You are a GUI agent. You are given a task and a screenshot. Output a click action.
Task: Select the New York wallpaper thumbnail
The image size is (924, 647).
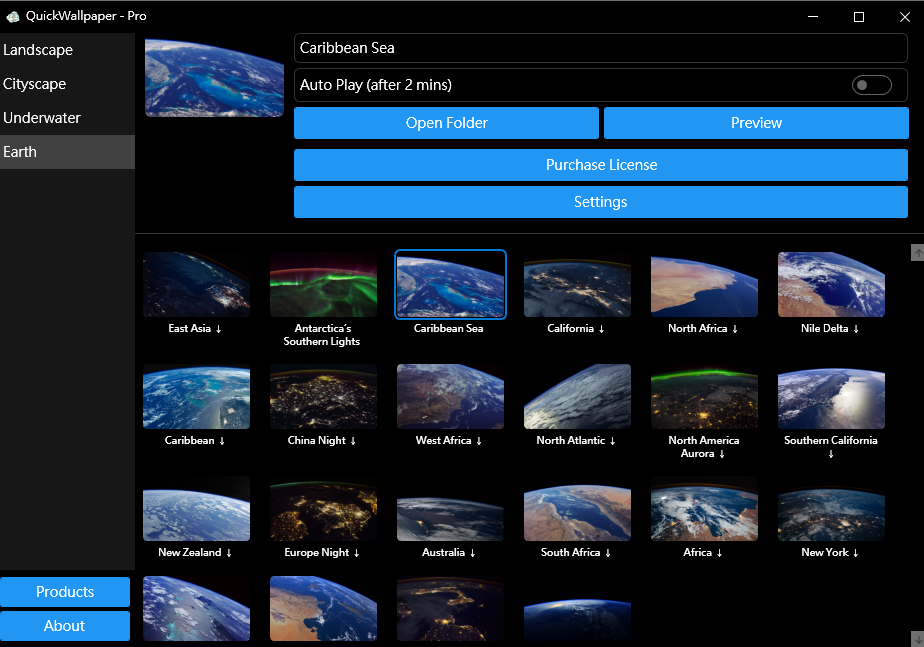click(x=831, y=509)
